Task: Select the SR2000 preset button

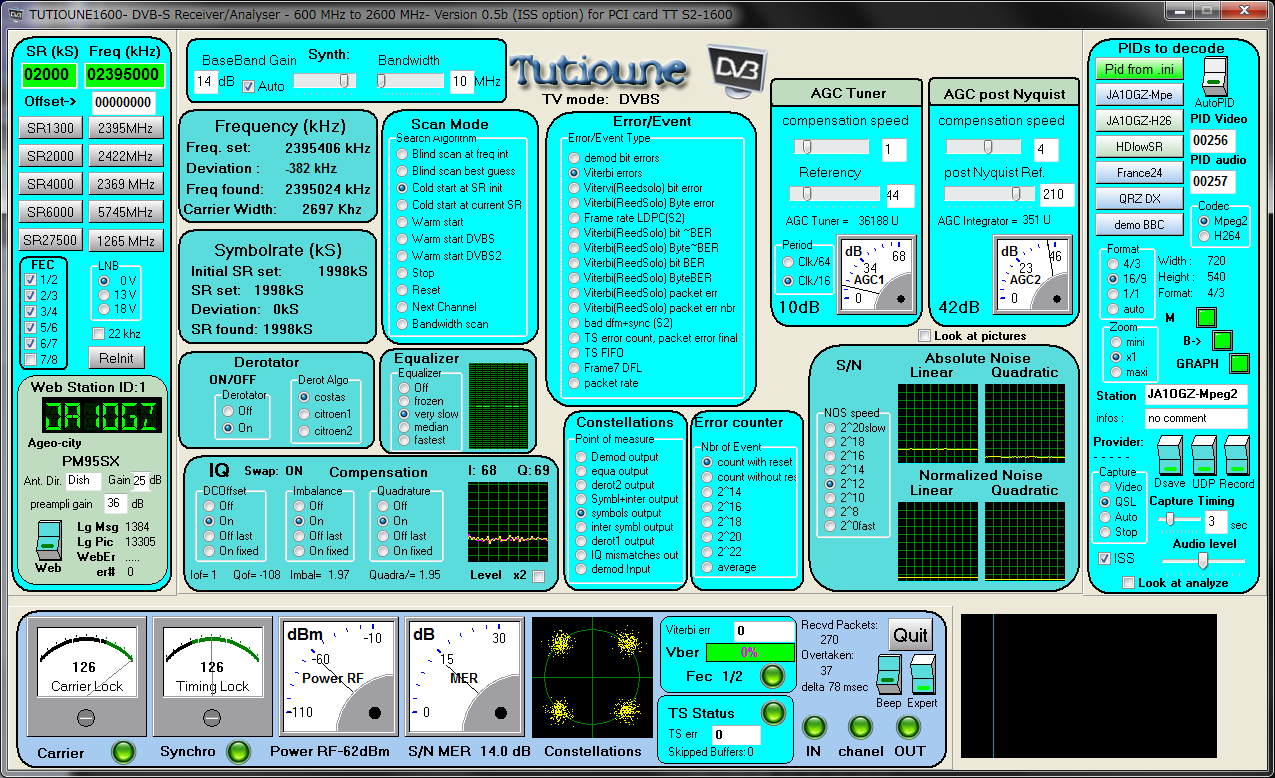Action: 50,156
